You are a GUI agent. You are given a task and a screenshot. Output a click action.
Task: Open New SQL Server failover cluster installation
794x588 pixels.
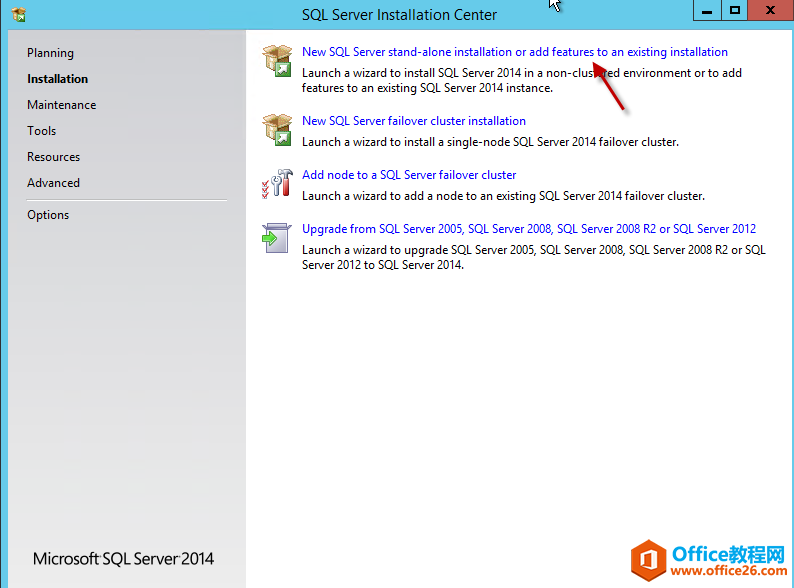coord(414,121)
